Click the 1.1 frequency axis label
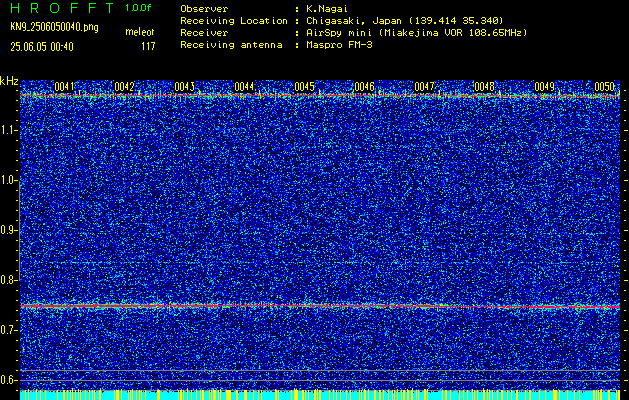 tap(9, 130)
